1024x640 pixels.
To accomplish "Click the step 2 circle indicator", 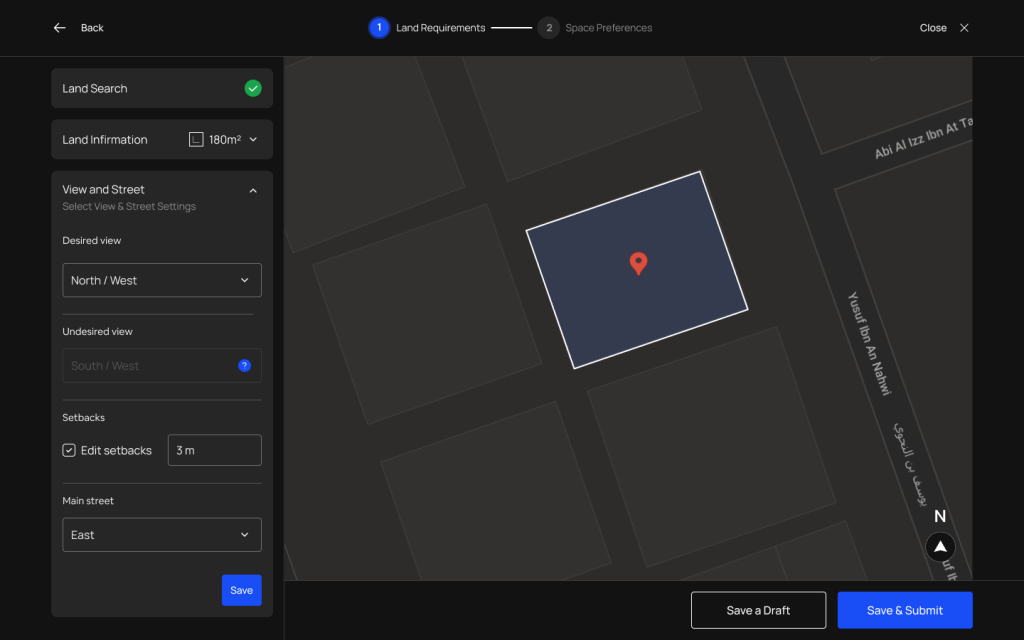I will [548, 28].
